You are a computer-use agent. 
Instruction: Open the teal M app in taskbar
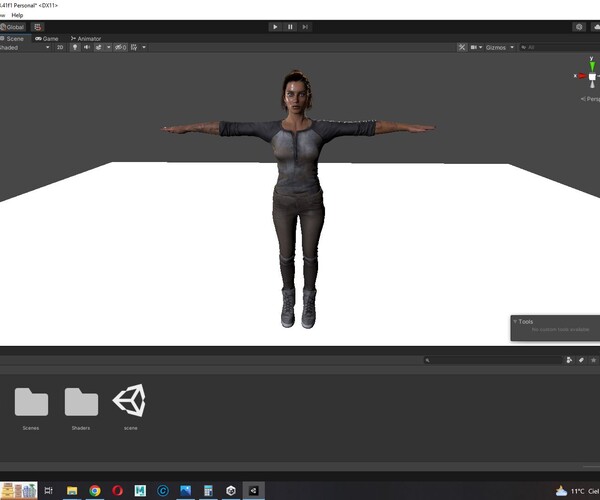pos(140,490)
